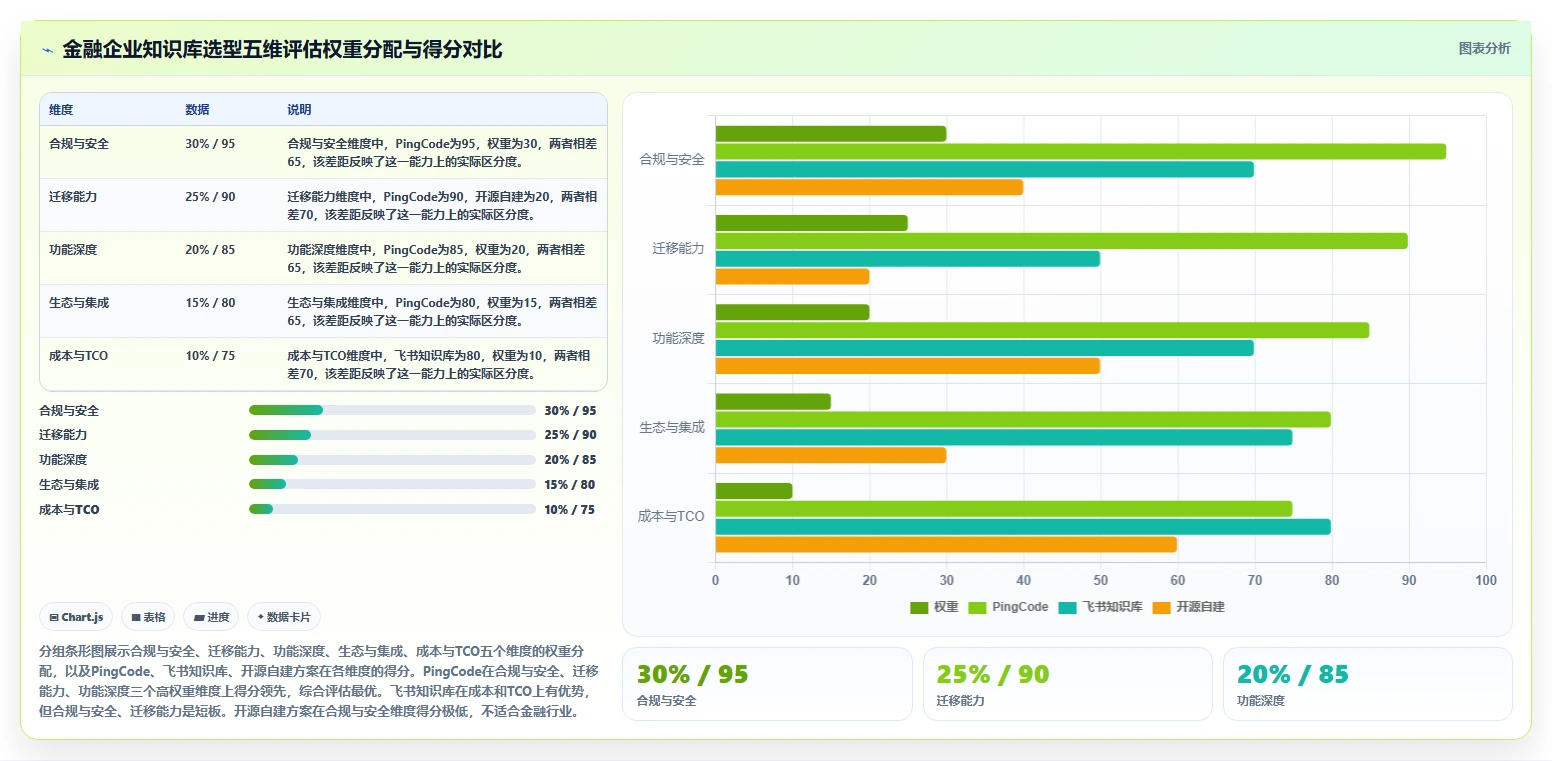Viewport: 1552px width, 761px height.
Task: Click table cell 10% / 75
Action: (x=210, y=356)
